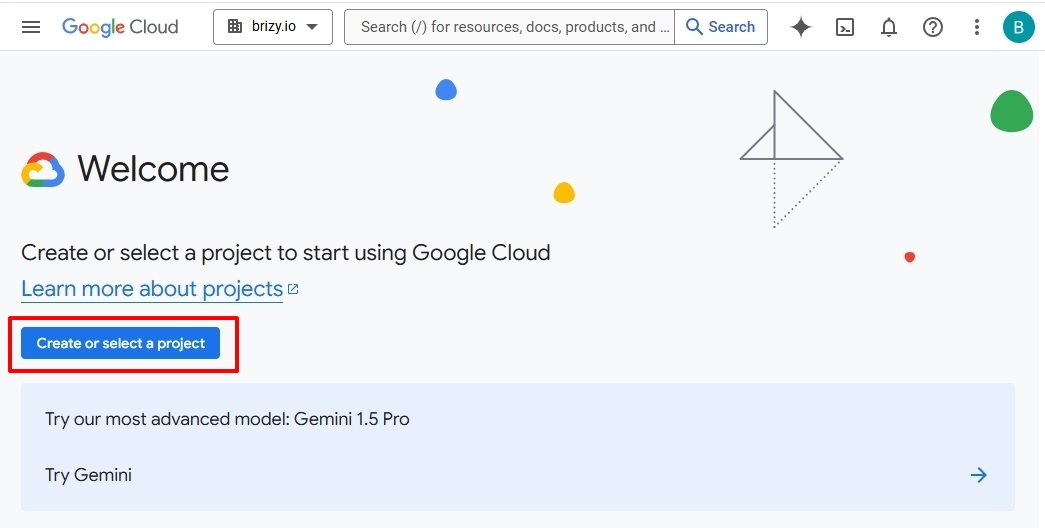The width and height of the screenshot is (1045, 528).
Task: Click the Try Gemini row
Action: point(517,475)
